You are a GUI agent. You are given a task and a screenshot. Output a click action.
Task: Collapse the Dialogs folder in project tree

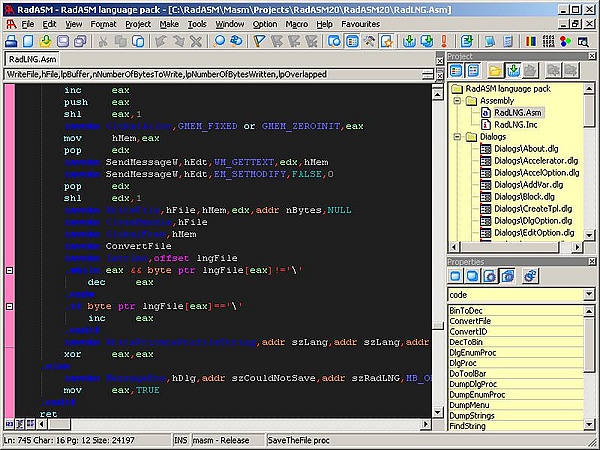[457, 137]
